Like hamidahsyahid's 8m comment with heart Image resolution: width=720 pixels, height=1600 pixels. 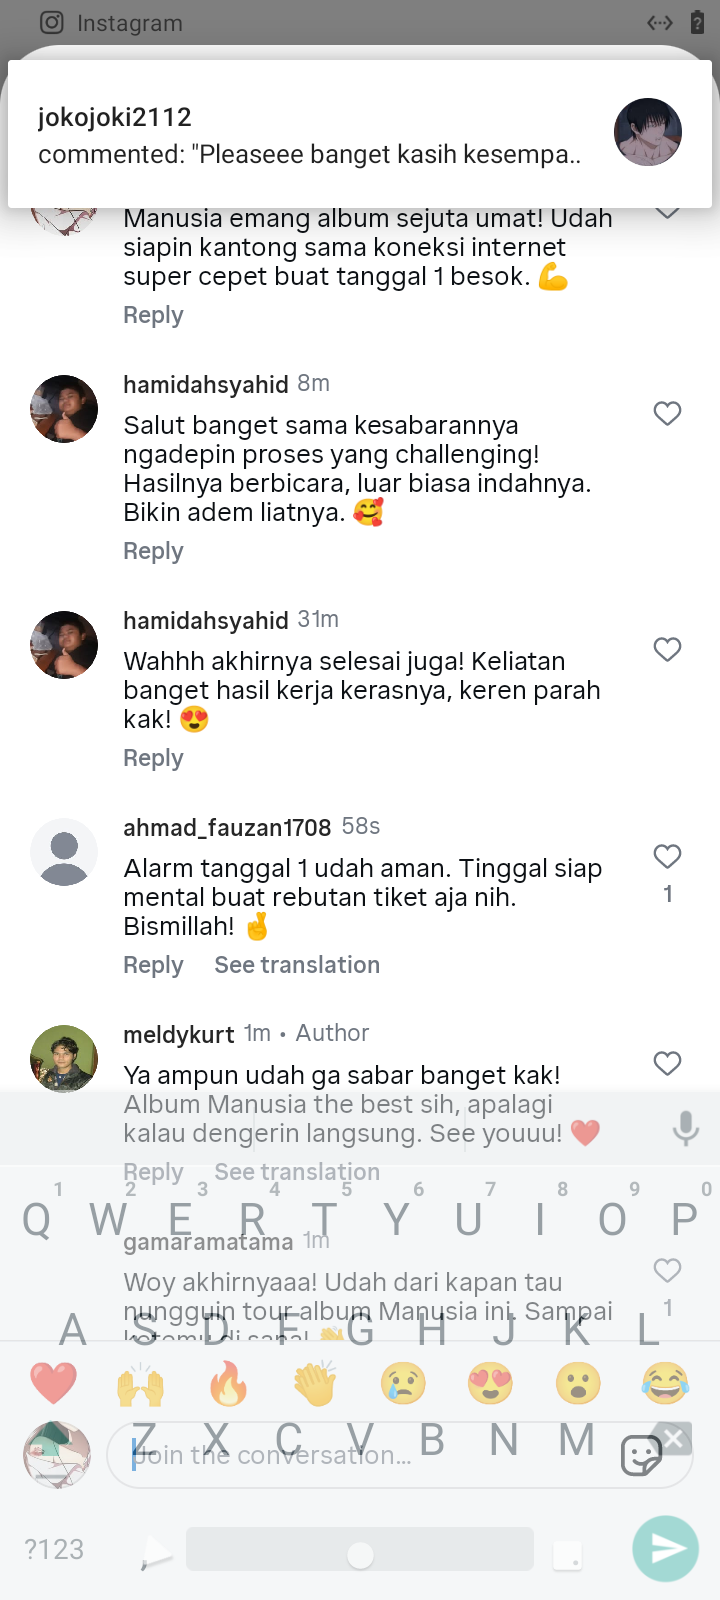(667, 413)
